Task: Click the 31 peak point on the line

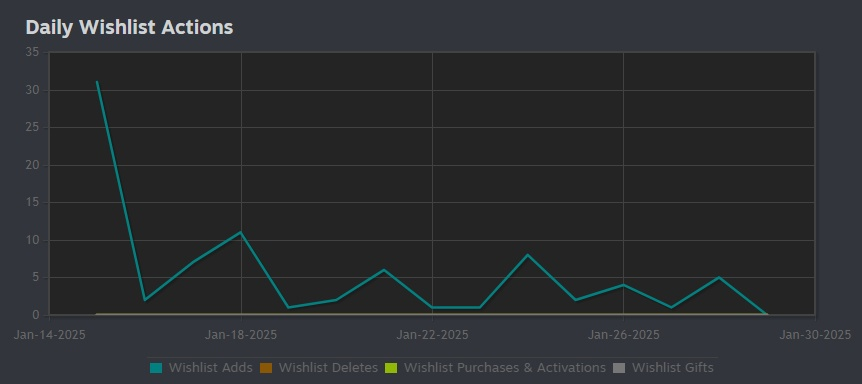Action: point(97,82)
